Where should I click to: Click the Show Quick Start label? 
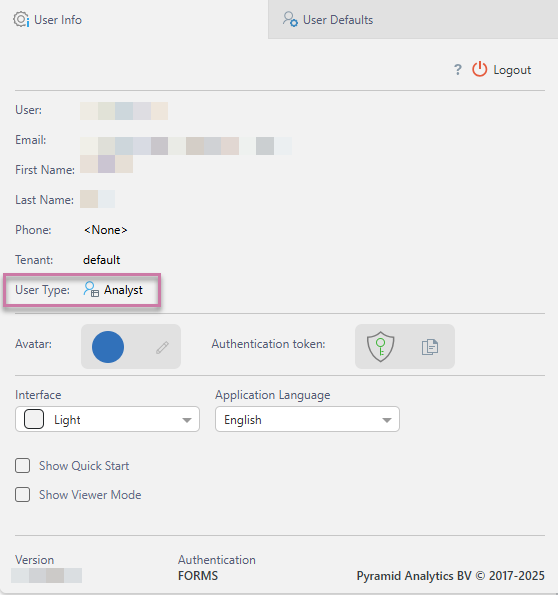(84, 466)
